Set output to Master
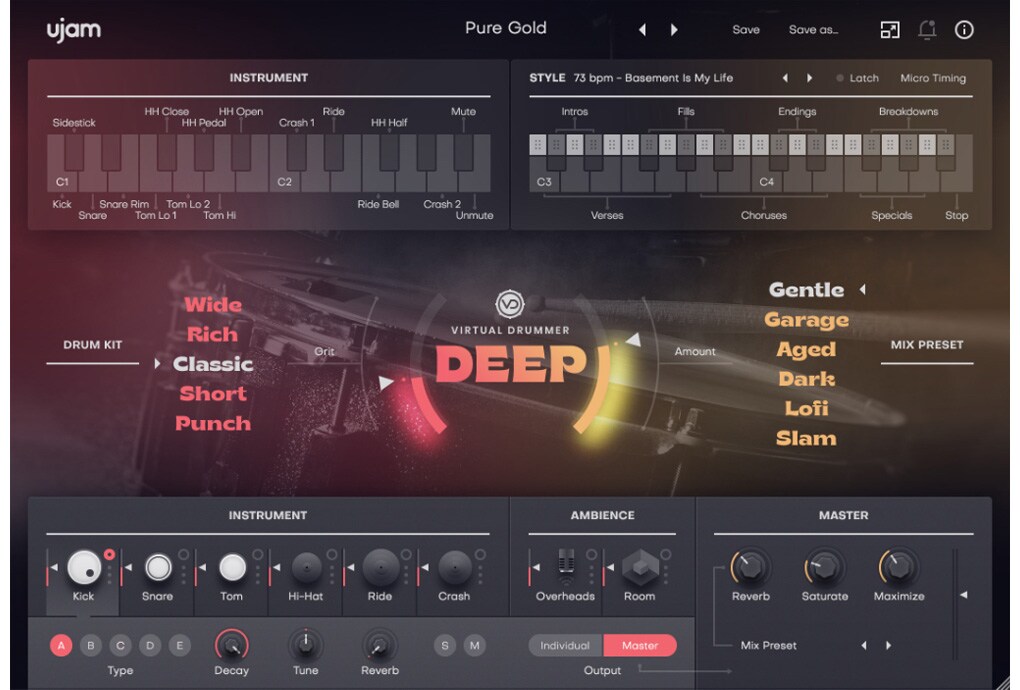The height and width of the screenshot is (690, 1020). 640,646
